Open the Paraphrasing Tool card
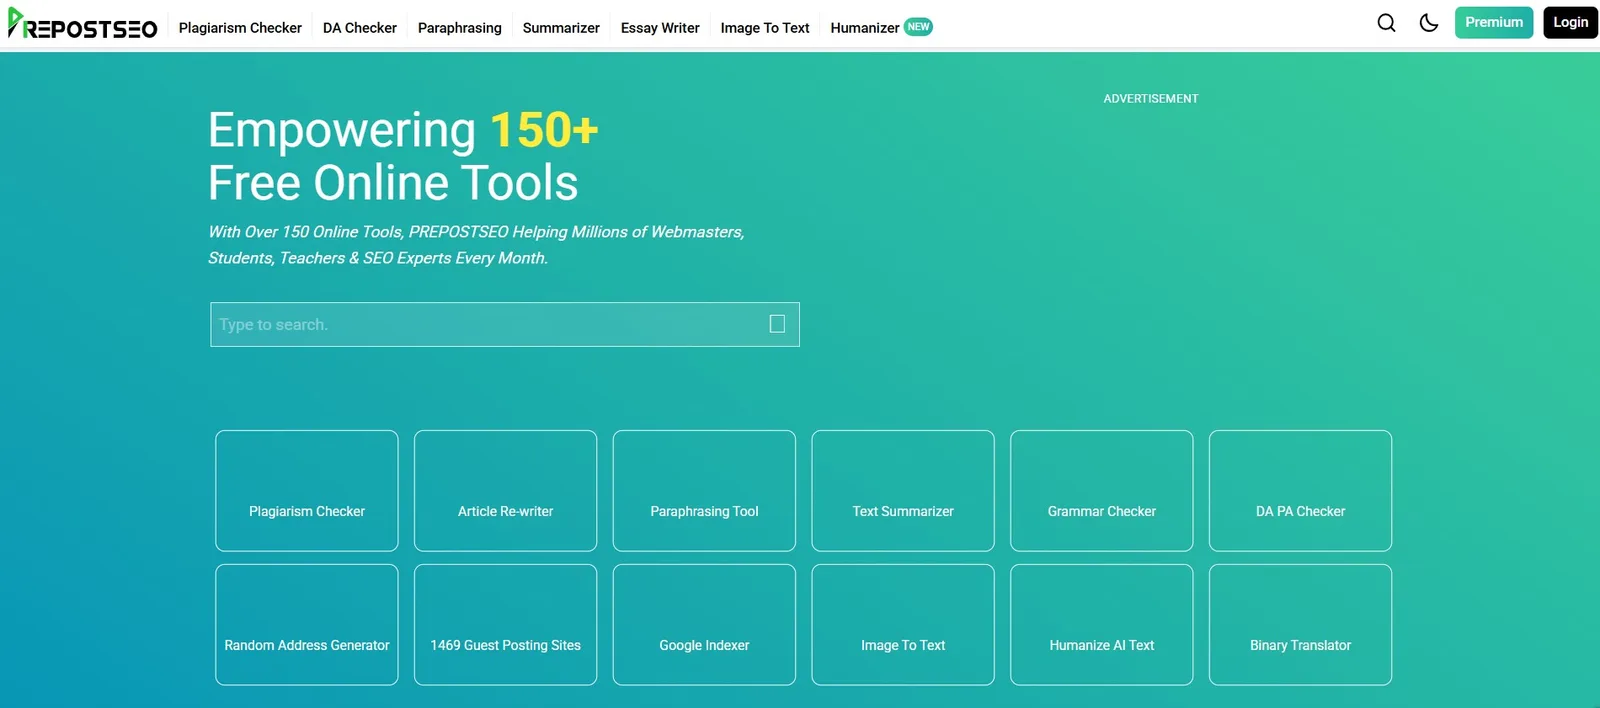Image resolution: width=1600 pixels, height=708 pixels. [704, 491]
